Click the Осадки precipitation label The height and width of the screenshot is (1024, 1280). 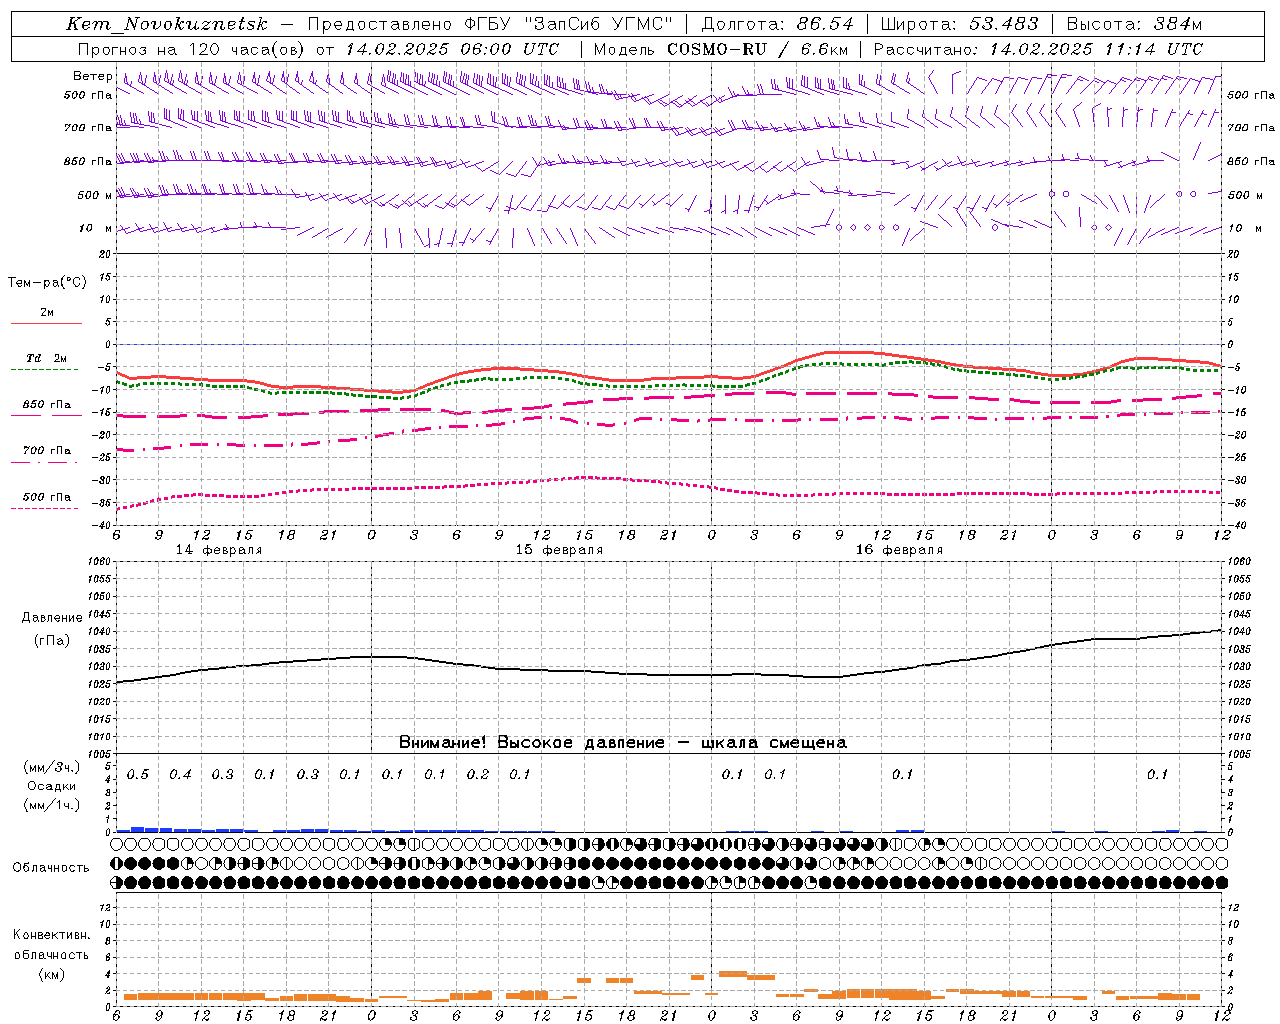point(52,786)
